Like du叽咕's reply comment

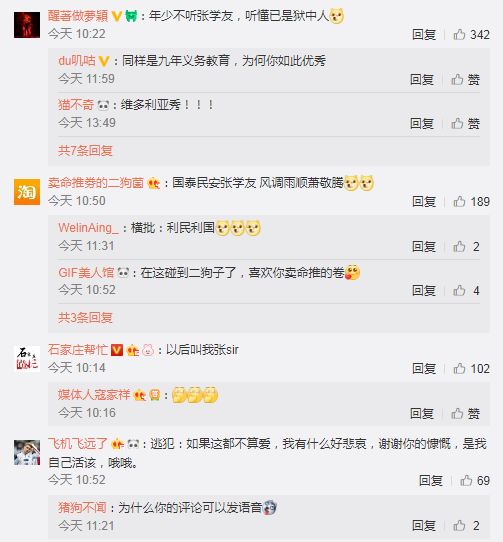tap(465, 80)
